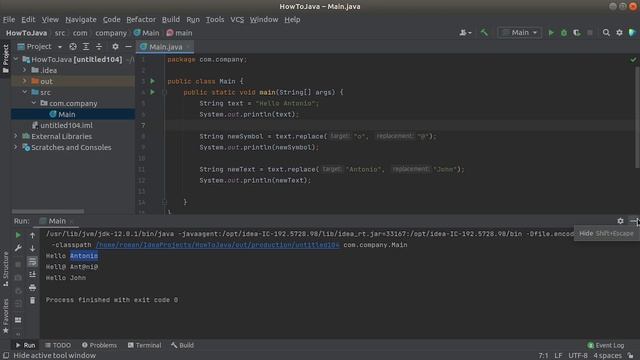The height and width of the screenshot is (360, 640).
Task: Click the company breadcrumb in navigation bar
Action: coord(111,33)
